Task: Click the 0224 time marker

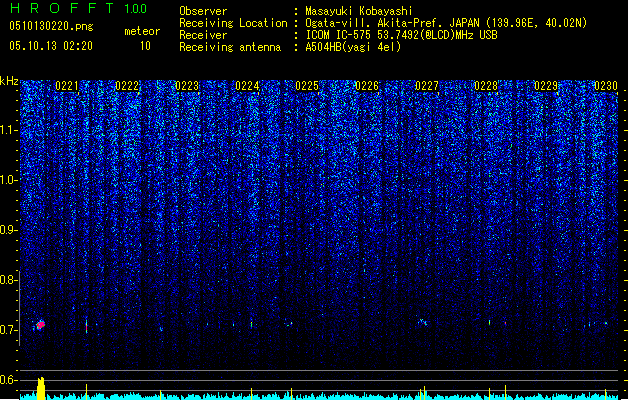Action: pyautogui.click(x=247, y=86)
